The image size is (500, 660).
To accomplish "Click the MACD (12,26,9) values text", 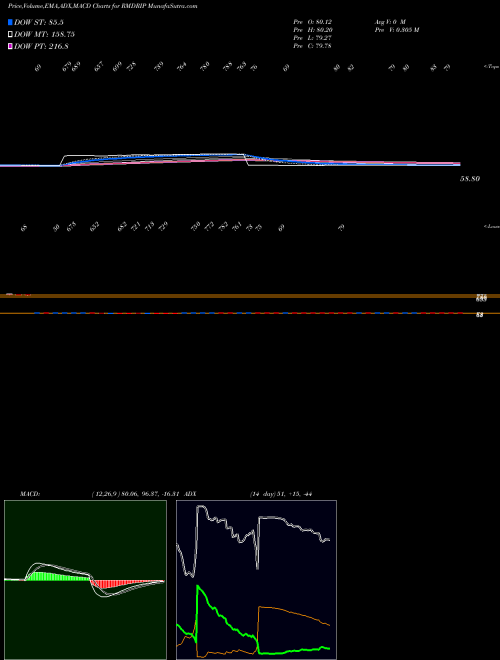I will [x=136, y=494].
